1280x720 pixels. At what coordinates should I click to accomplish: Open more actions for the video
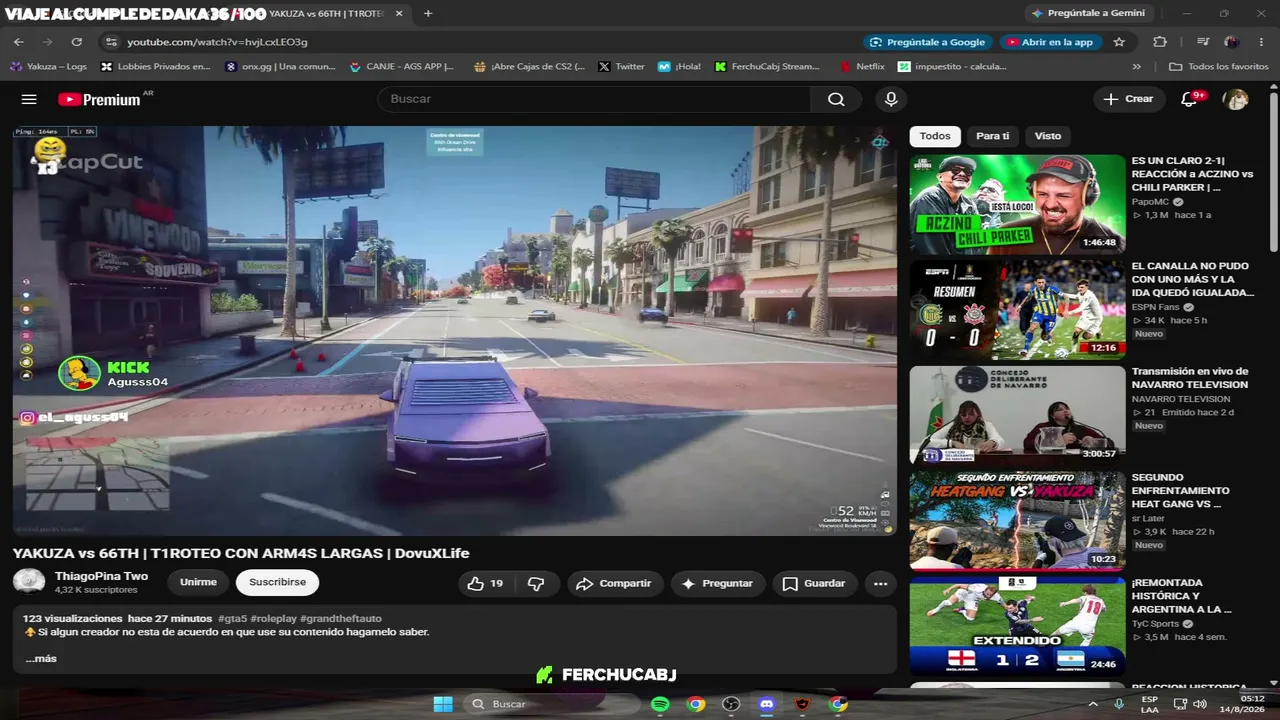pos(880,583)
